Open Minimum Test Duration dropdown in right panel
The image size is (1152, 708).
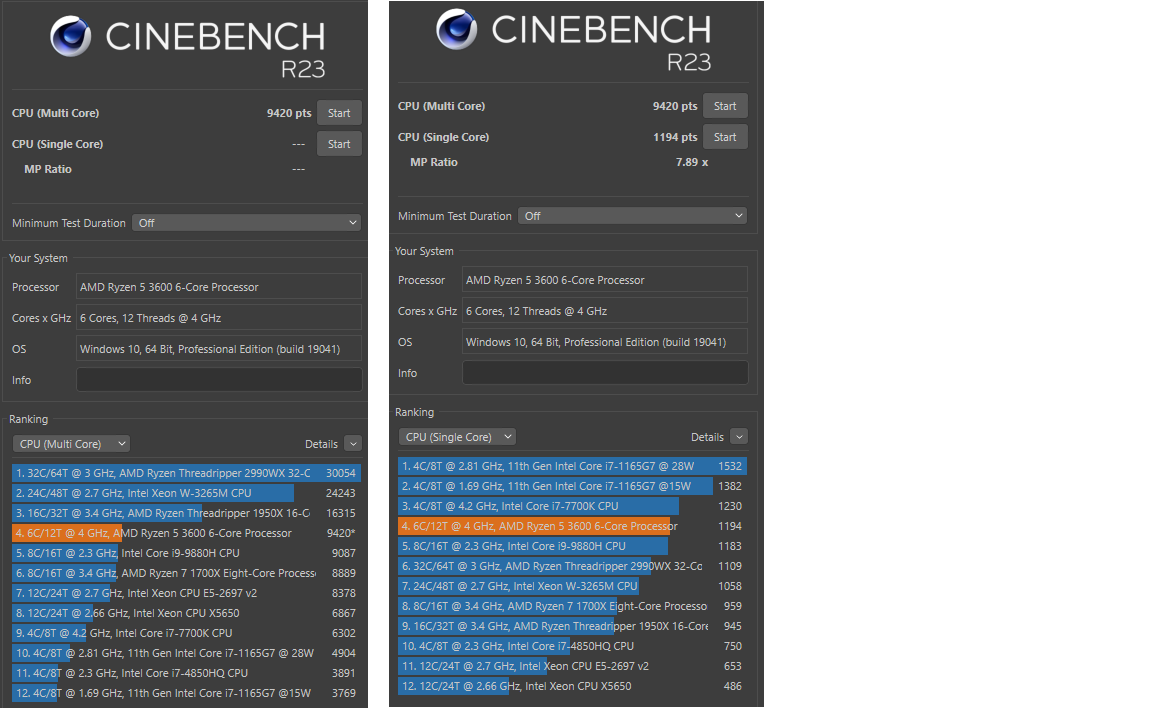click(632, 216)
